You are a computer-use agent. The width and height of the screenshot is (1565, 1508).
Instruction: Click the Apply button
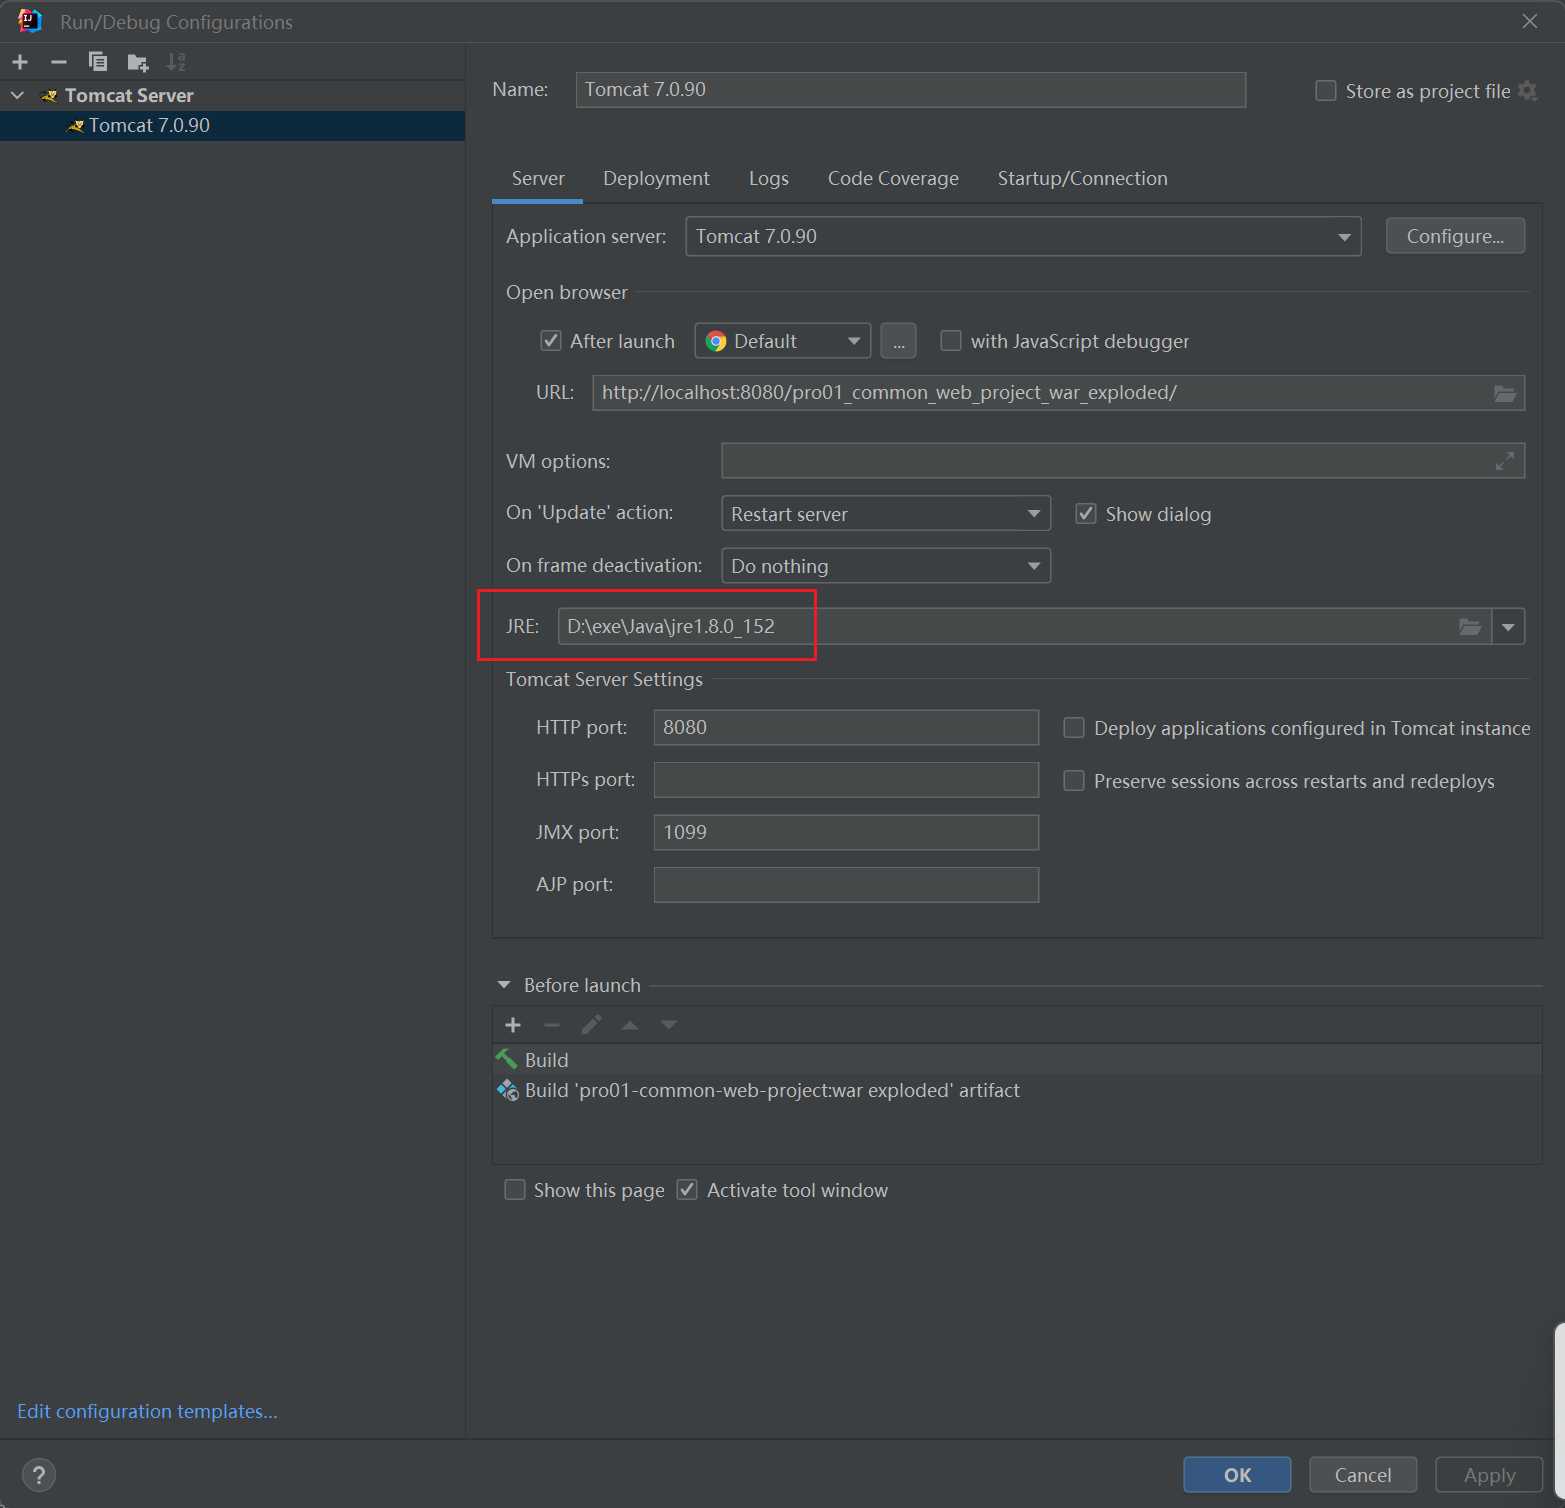[x=1489, y=1475]
